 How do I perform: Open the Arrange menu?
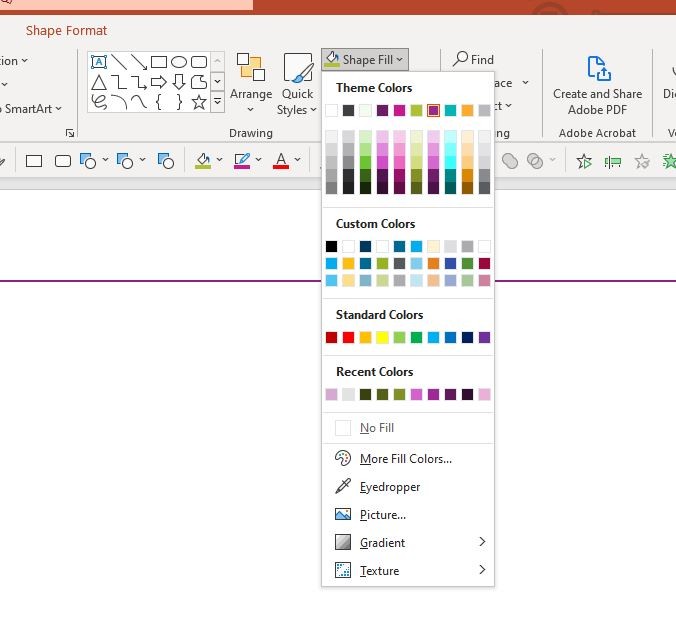tap(250, 82)
